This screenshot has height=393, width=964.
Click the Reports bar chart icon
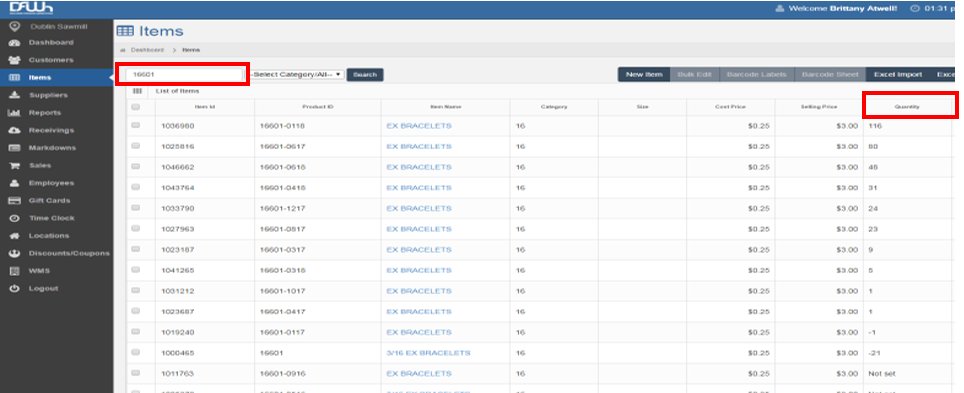click(15, 113)
